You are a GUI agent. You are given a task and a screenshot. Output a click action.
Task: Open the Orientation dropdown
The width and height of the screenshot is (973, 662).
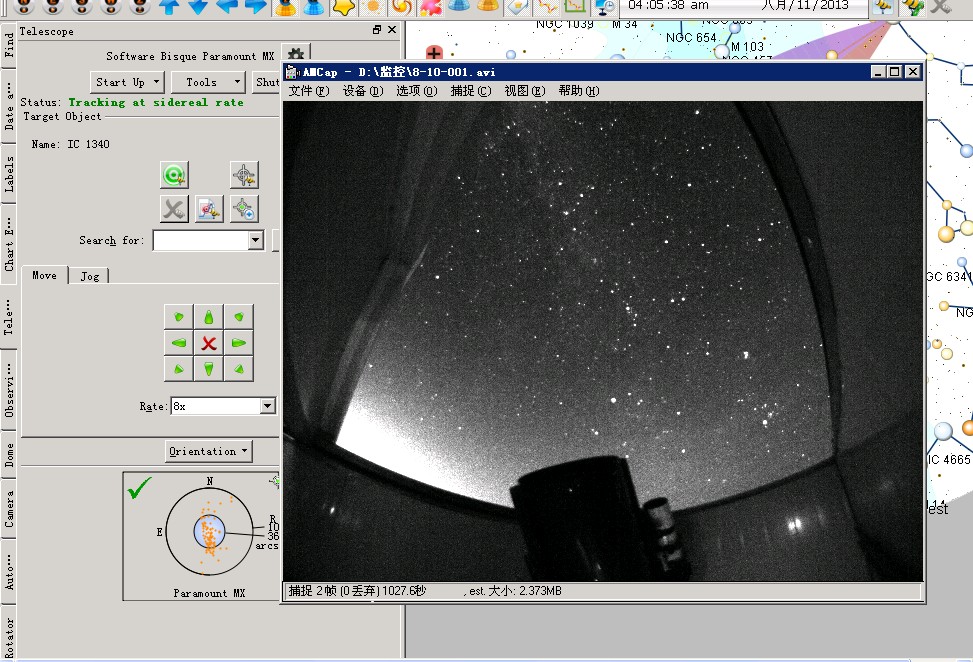(x=208, y=451)
